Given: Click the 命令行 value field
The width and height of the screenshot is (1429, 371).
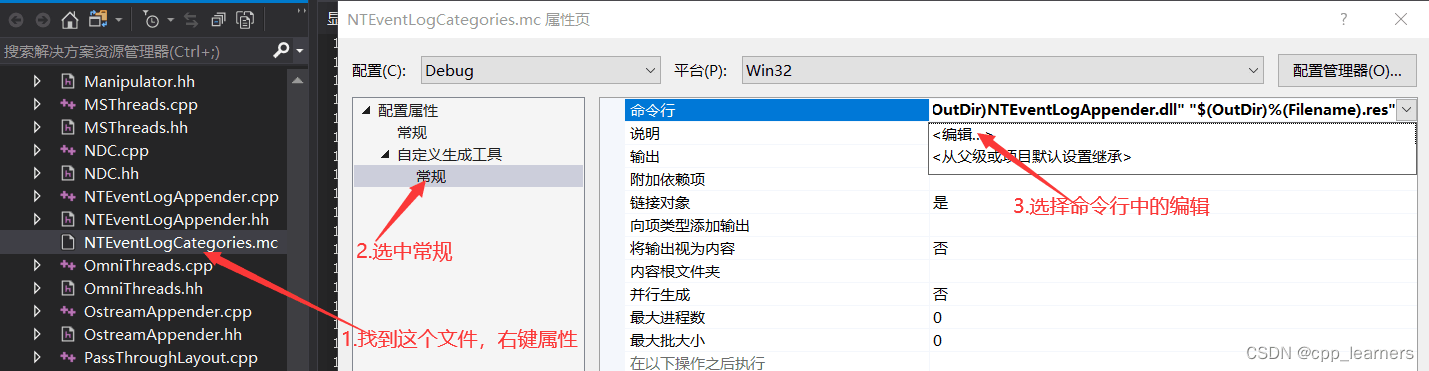Looking at the screenshot, I should 1163,110.
